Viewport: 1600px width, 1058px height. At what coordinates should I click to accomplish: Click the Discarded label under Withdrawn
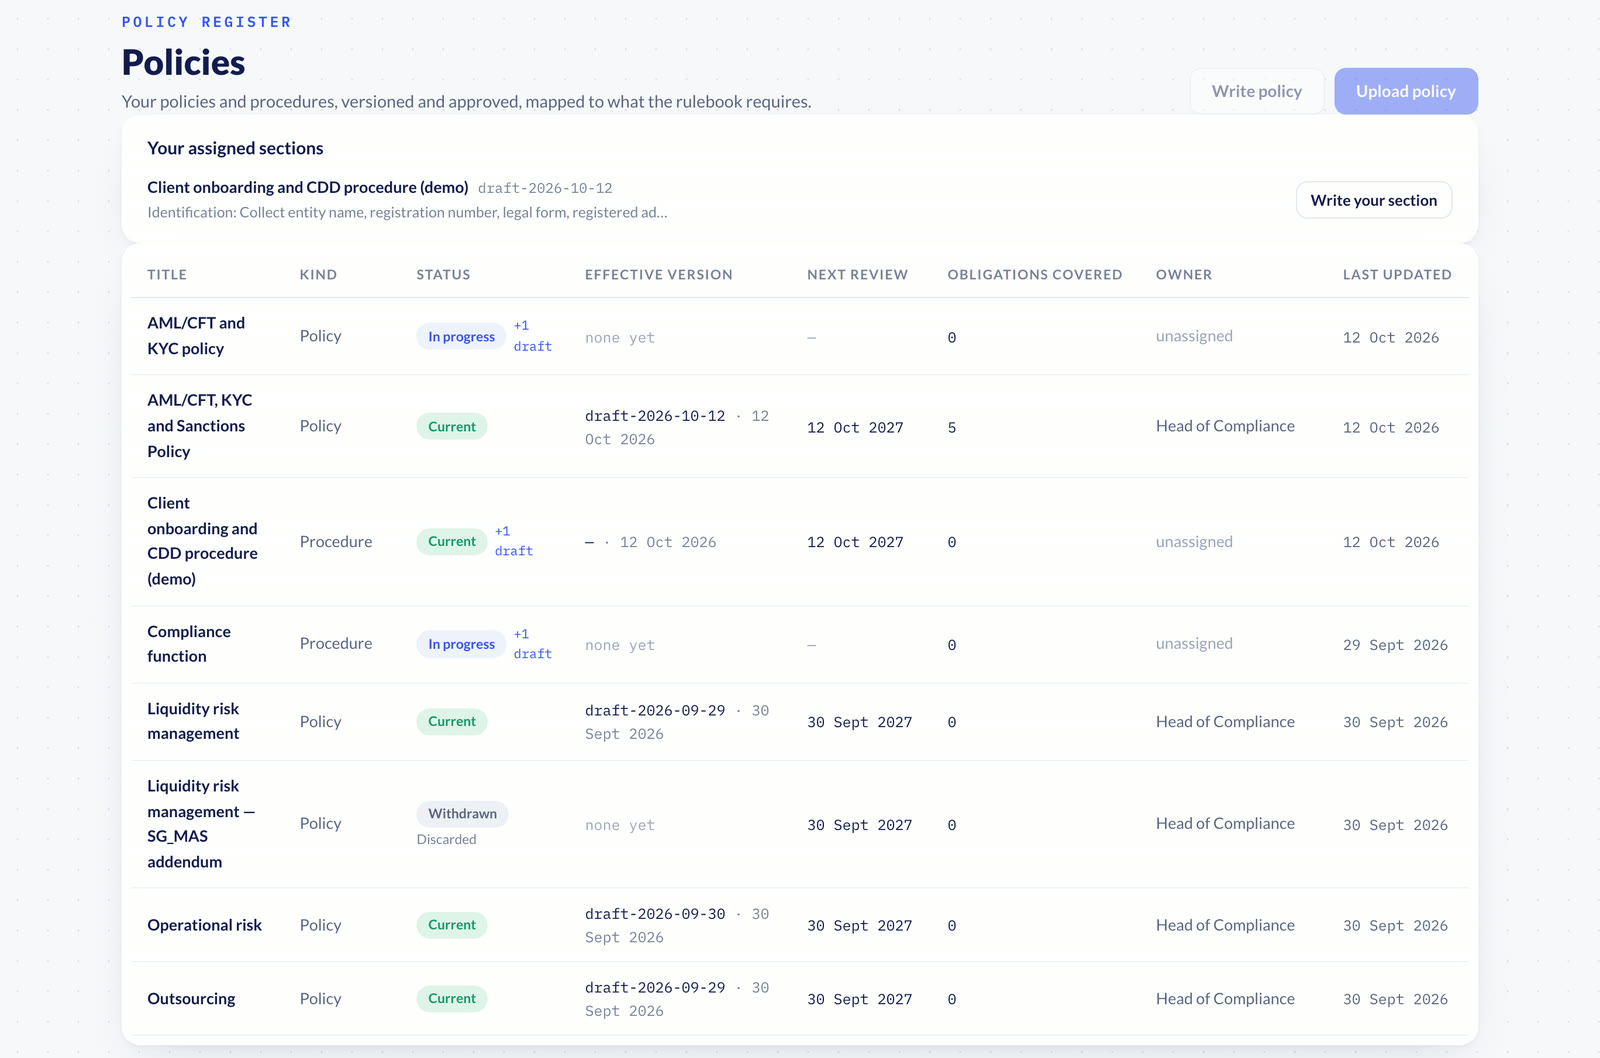pyautogui.click(x=446, y=839)
